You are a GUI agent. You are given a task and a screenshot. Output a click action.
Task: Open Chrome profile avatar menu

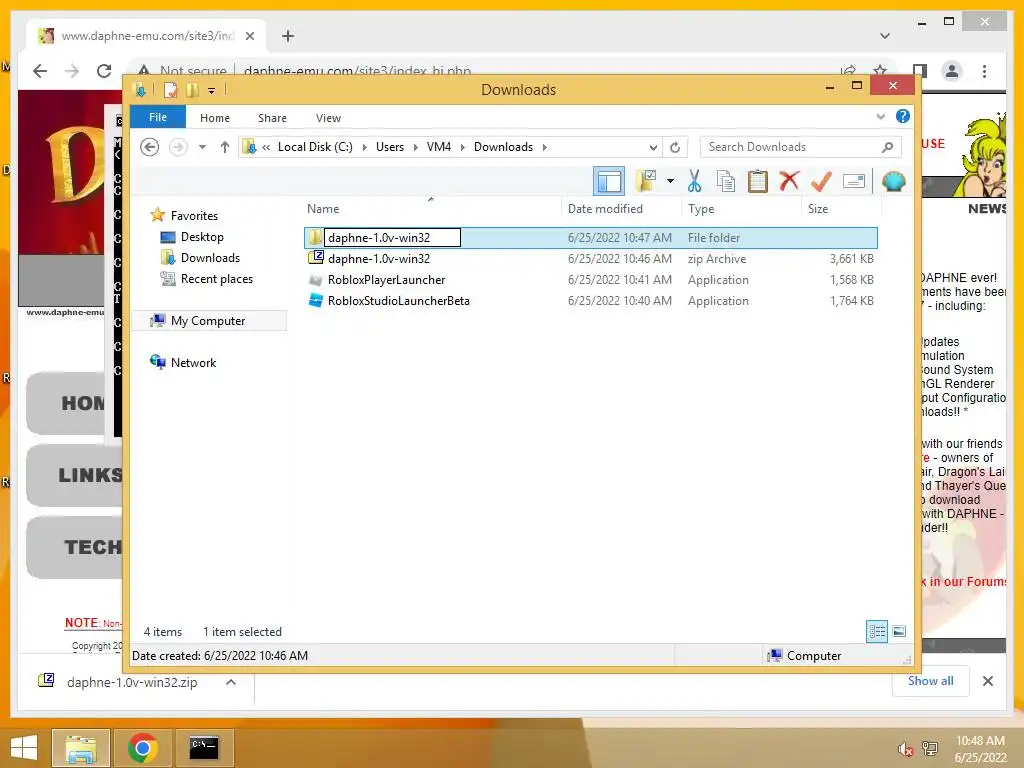(952, 71)
